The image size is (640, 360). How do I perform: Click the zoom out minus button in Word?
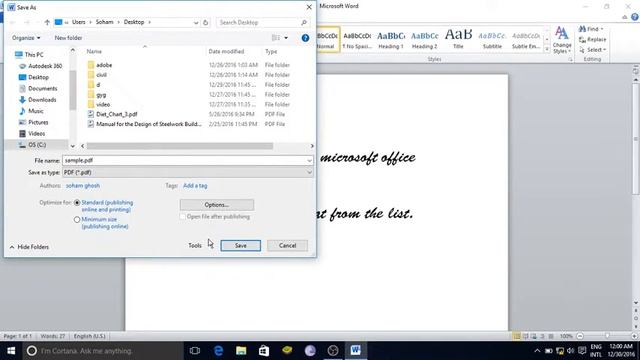point(580,336)
